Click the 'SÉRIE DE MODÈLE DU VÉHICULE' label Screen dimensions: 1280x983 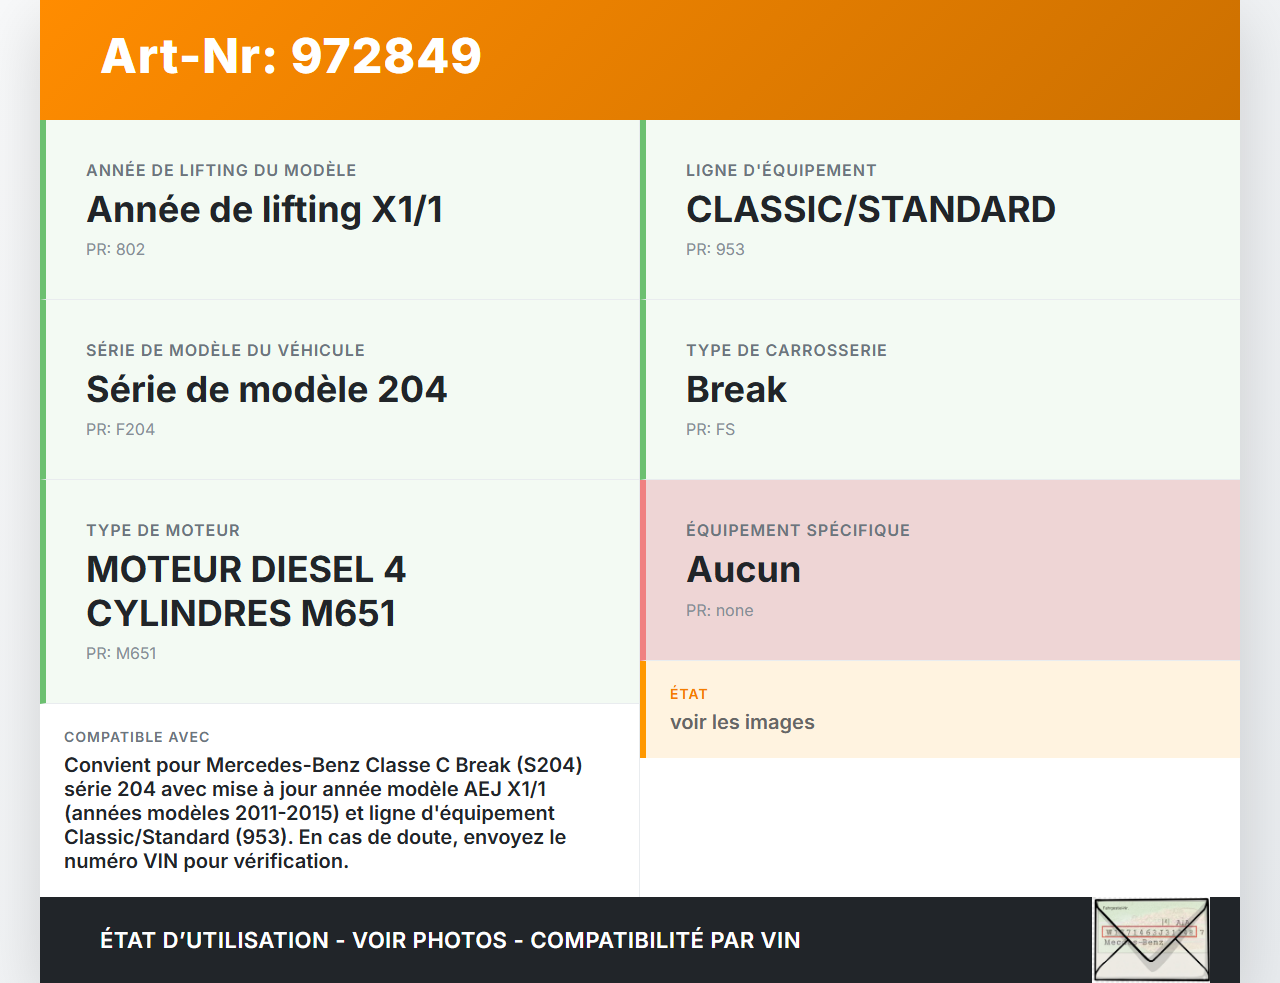tap(225, 350)
